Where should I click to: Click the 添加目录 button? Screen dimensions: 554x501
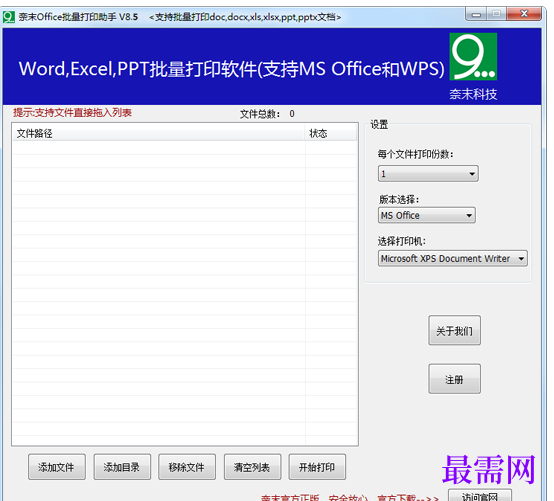(x=122, y=467)
